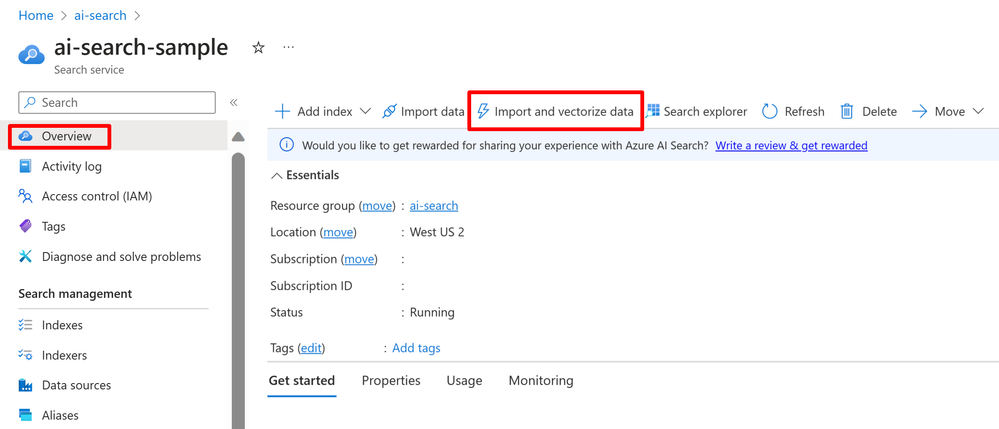This screenshot has height=429, width=999.
Task: Open Tags in the sidebar
Action: coord(54,226)
